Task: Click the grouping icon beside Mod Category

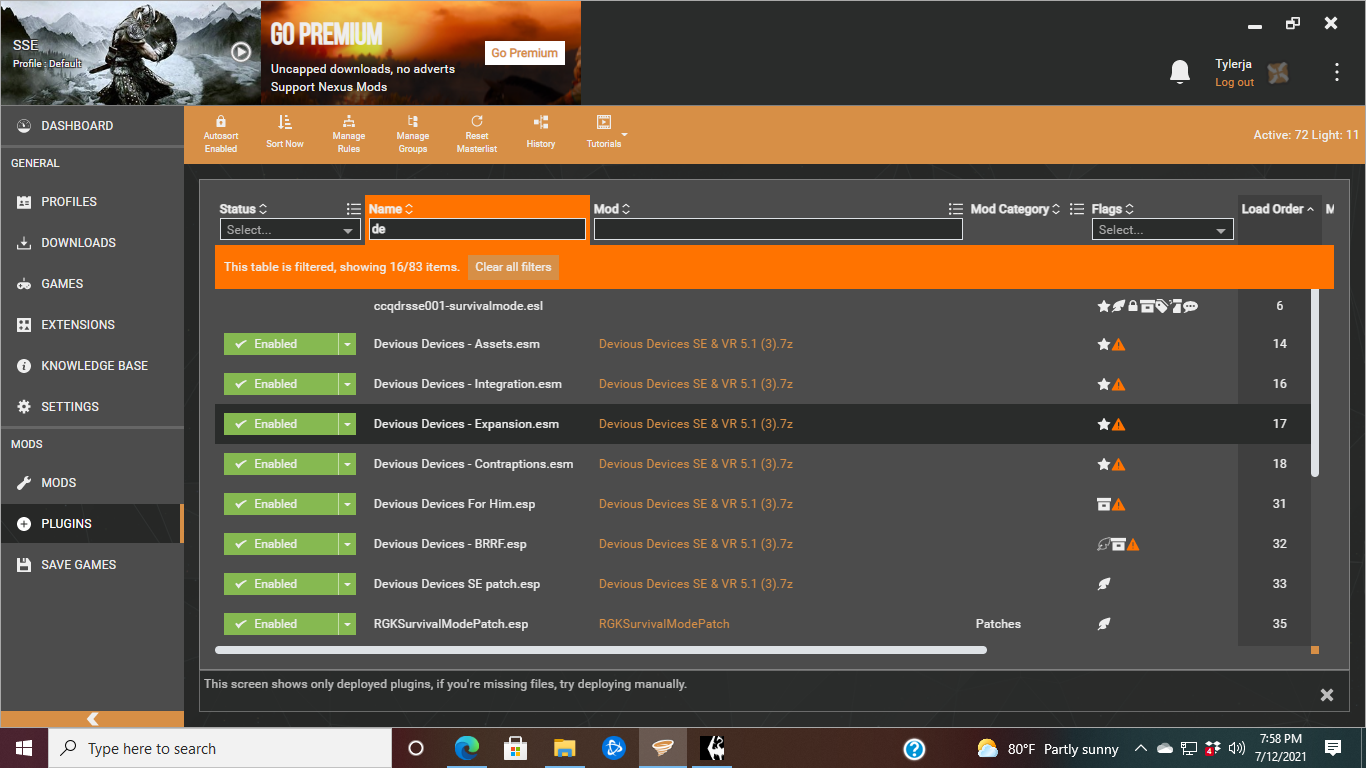Action: tap(1077, 209)
